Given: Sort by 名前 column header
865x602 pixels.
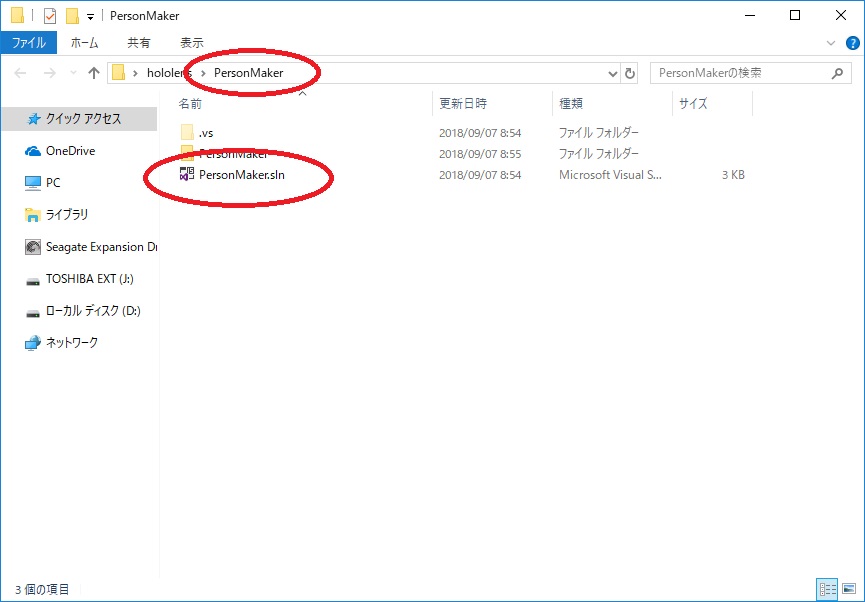Looking at the screenshot, I should point(190,103).
